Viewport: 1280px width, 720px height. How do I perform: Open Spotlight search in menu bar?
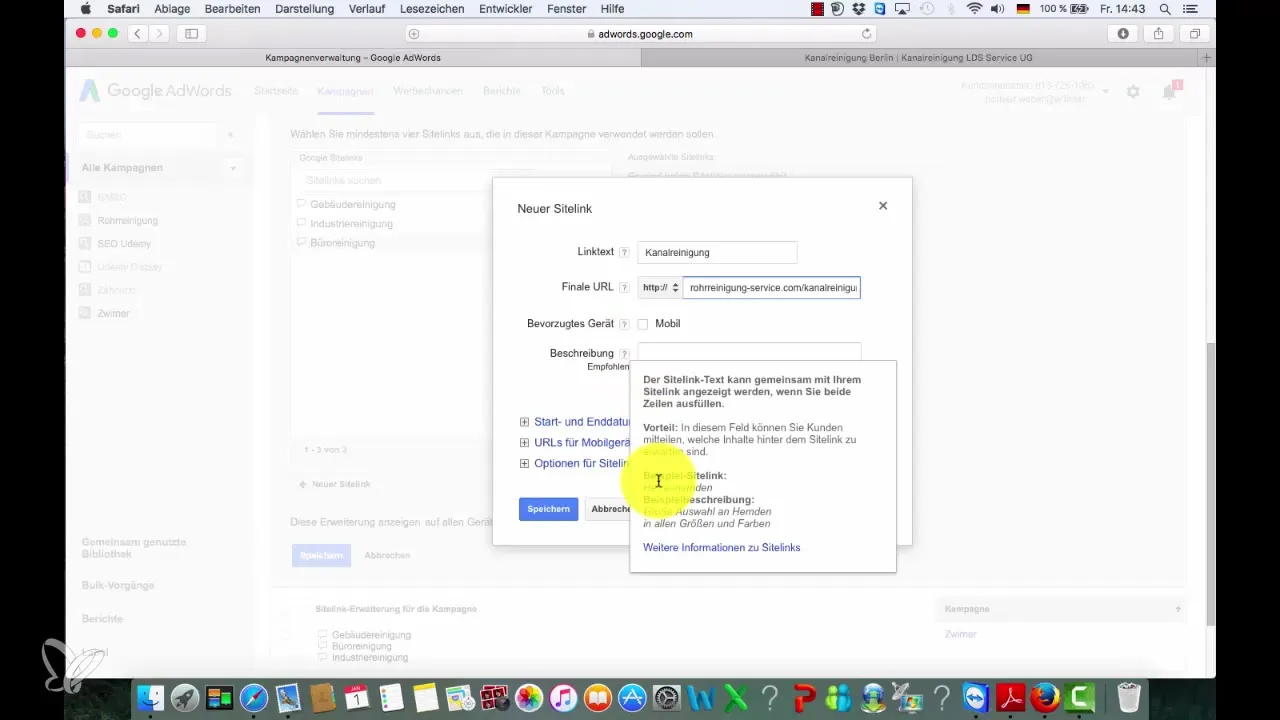click(1165, 8)
